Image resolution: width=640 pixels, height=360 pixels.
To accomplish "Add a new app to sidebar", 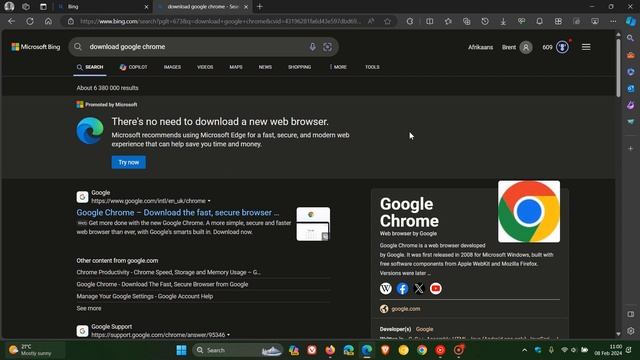I will click(631, 149).
